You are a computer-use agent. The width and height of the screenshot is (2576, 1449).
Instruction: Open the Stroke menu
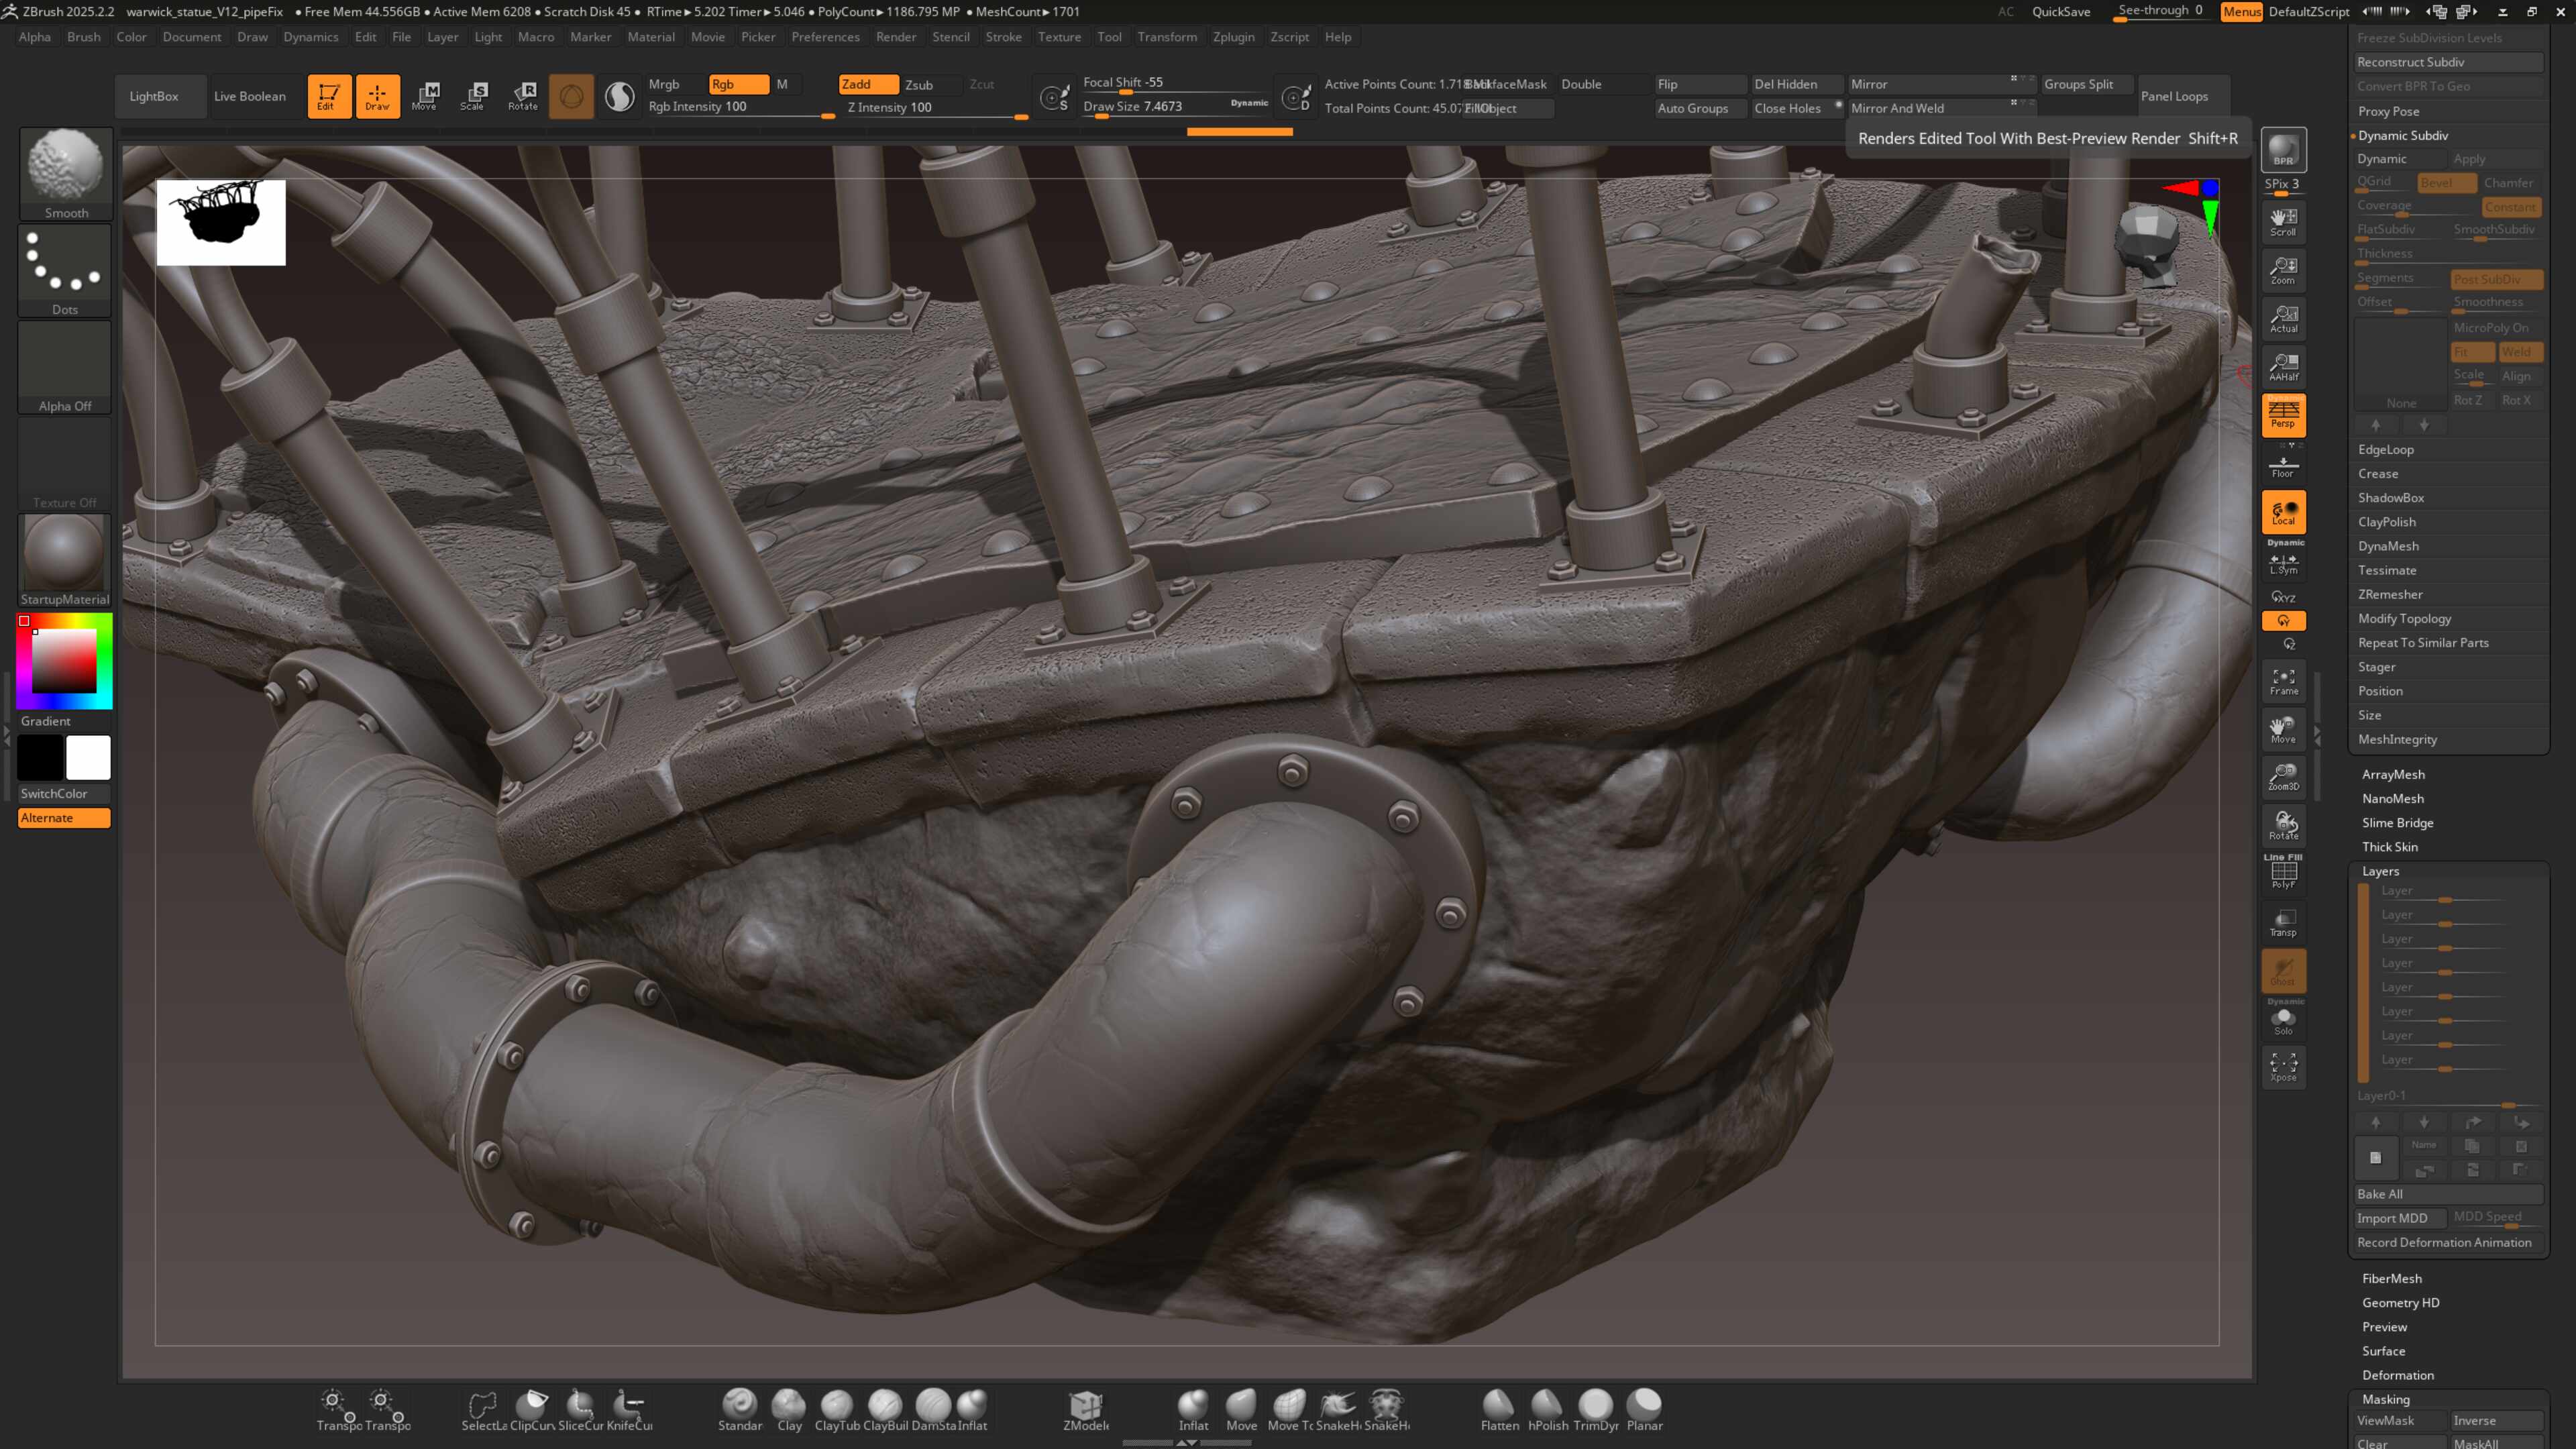(x=1003, y=37)
